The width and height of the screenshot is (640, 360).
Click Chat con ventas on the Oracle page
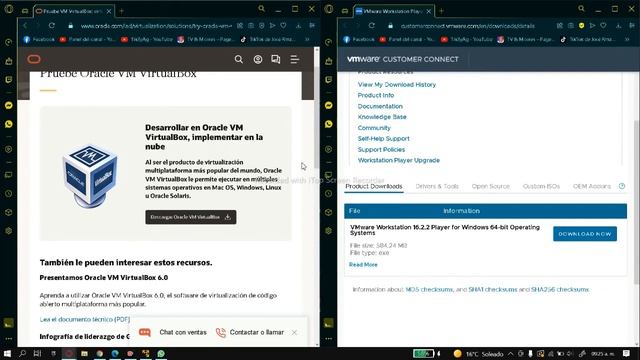click(173, 332)
